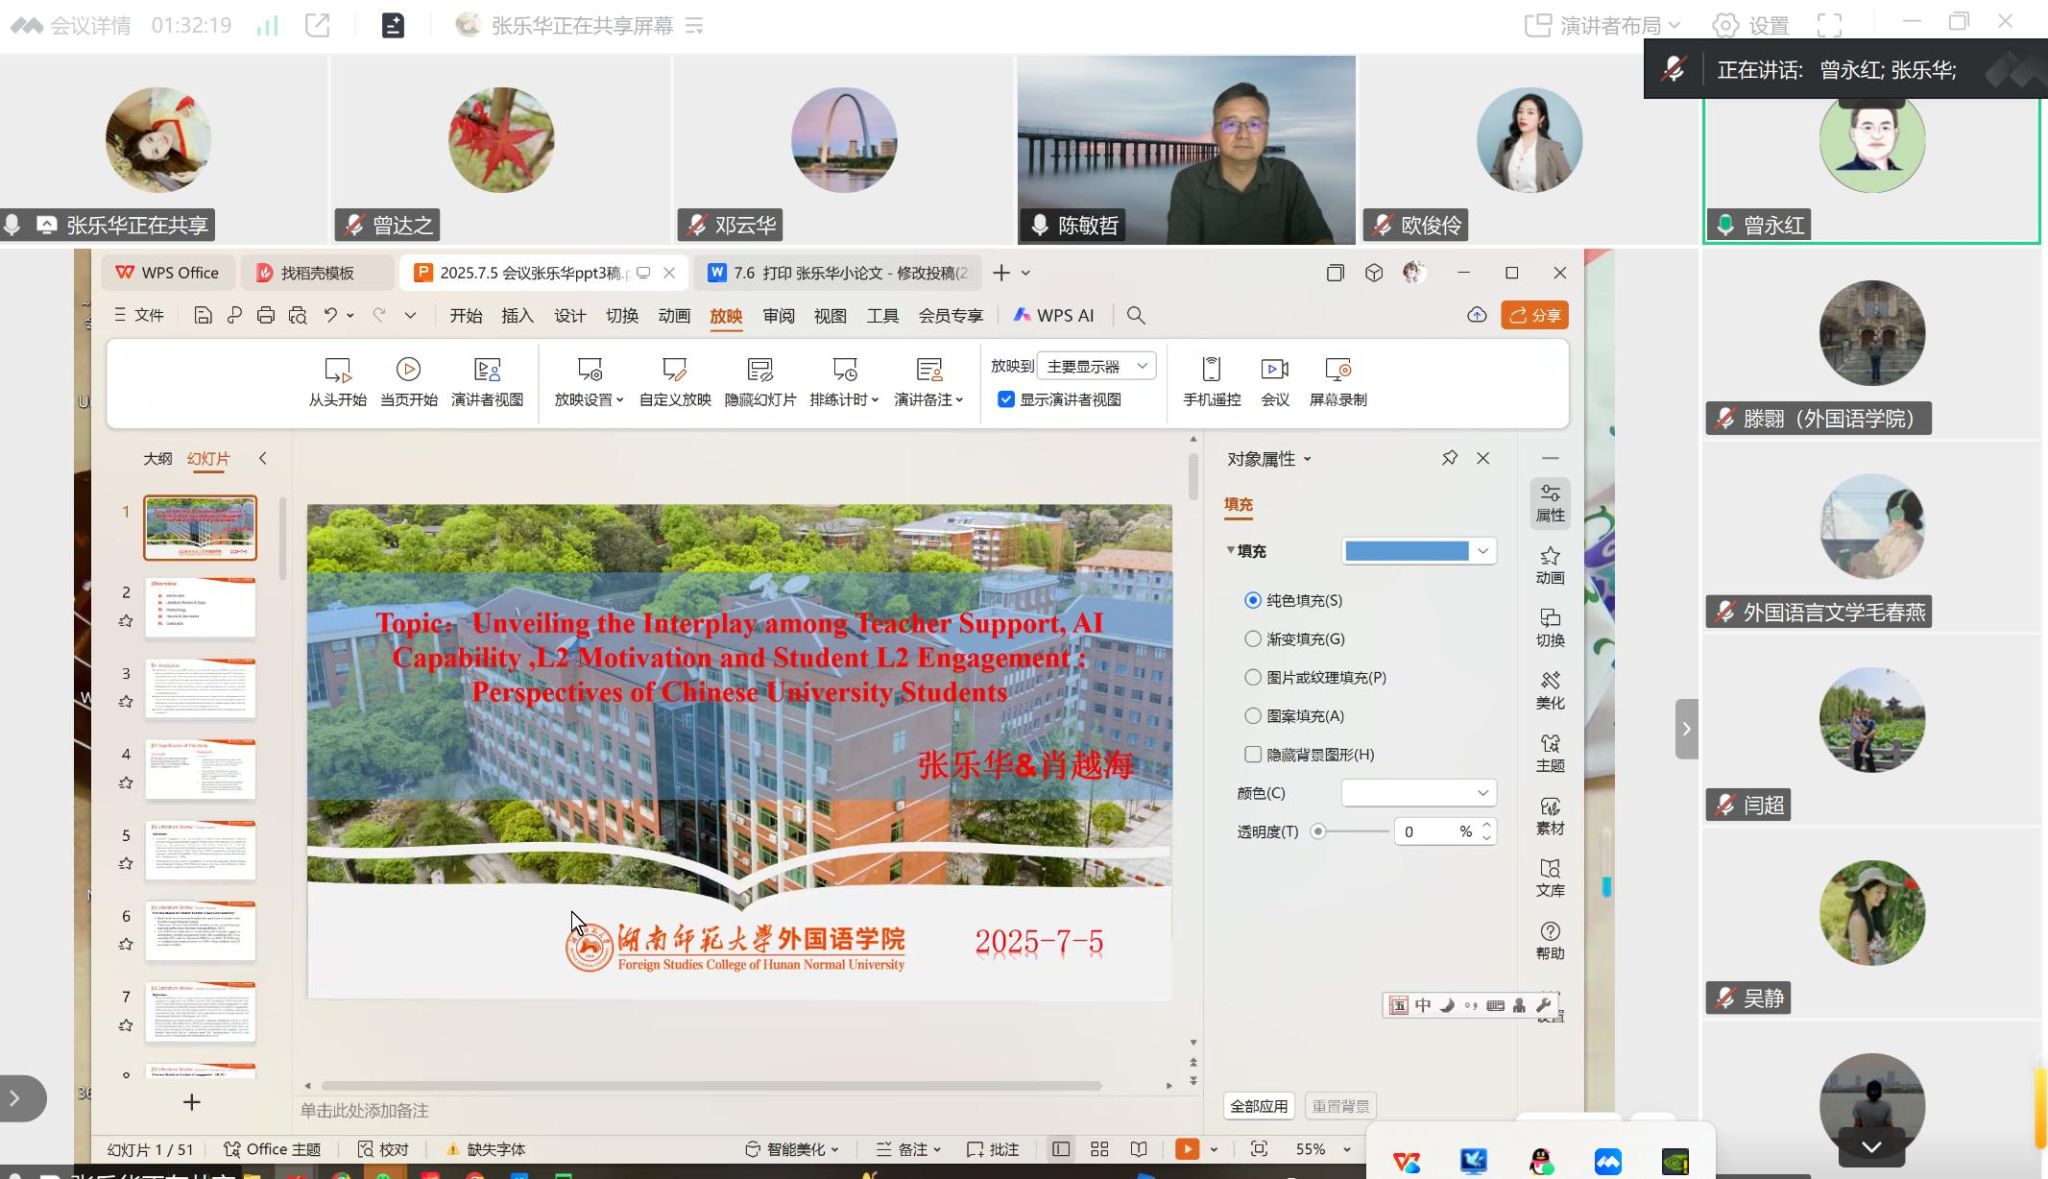The width and height of the screenshot is (2048, 1179).
Task: Click the orange 分享 share button
Action: point(1534,315)
